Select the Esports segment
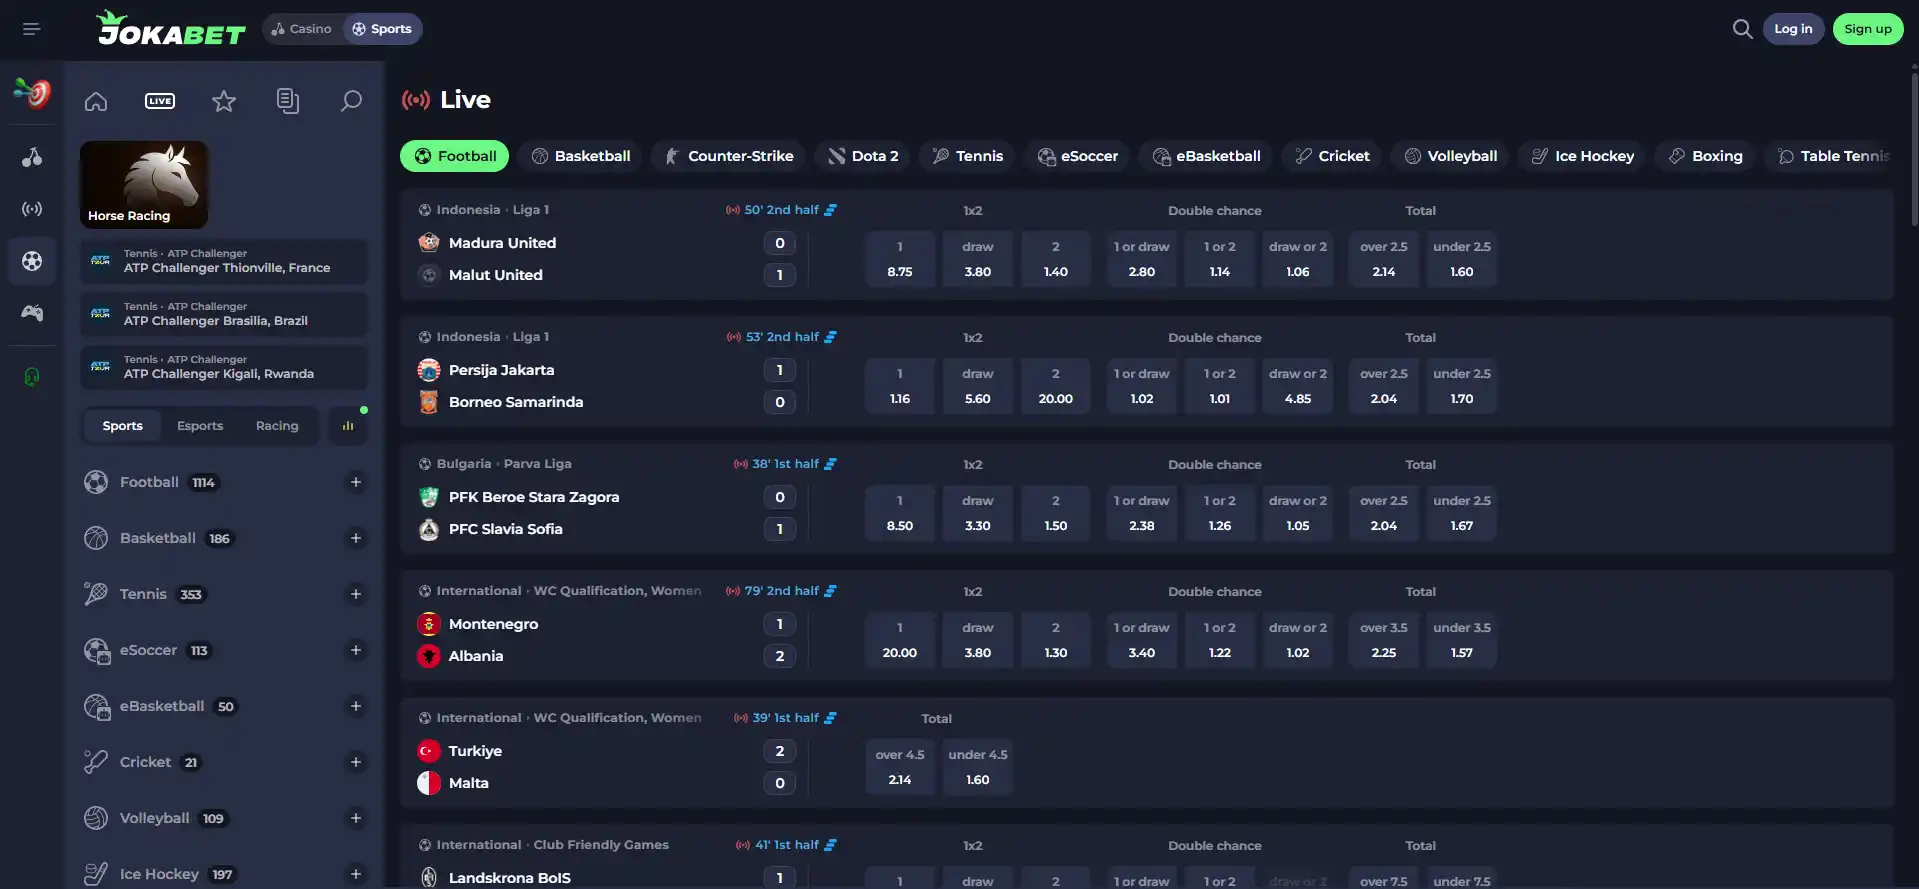Screen dimensions: 1919x889 (x=200, y=426)
